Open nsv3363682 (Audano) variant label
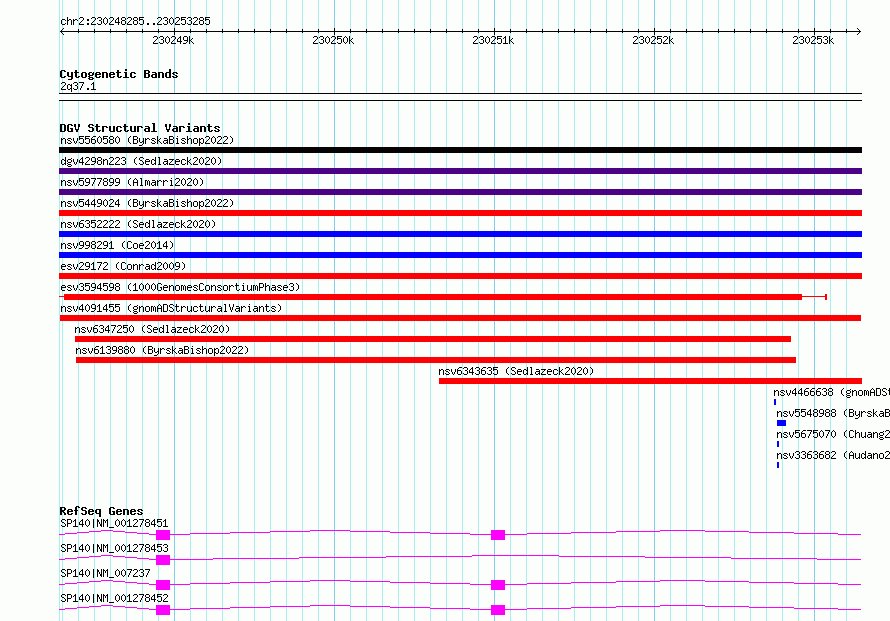The image size is (890, 621). pos(833,455)
